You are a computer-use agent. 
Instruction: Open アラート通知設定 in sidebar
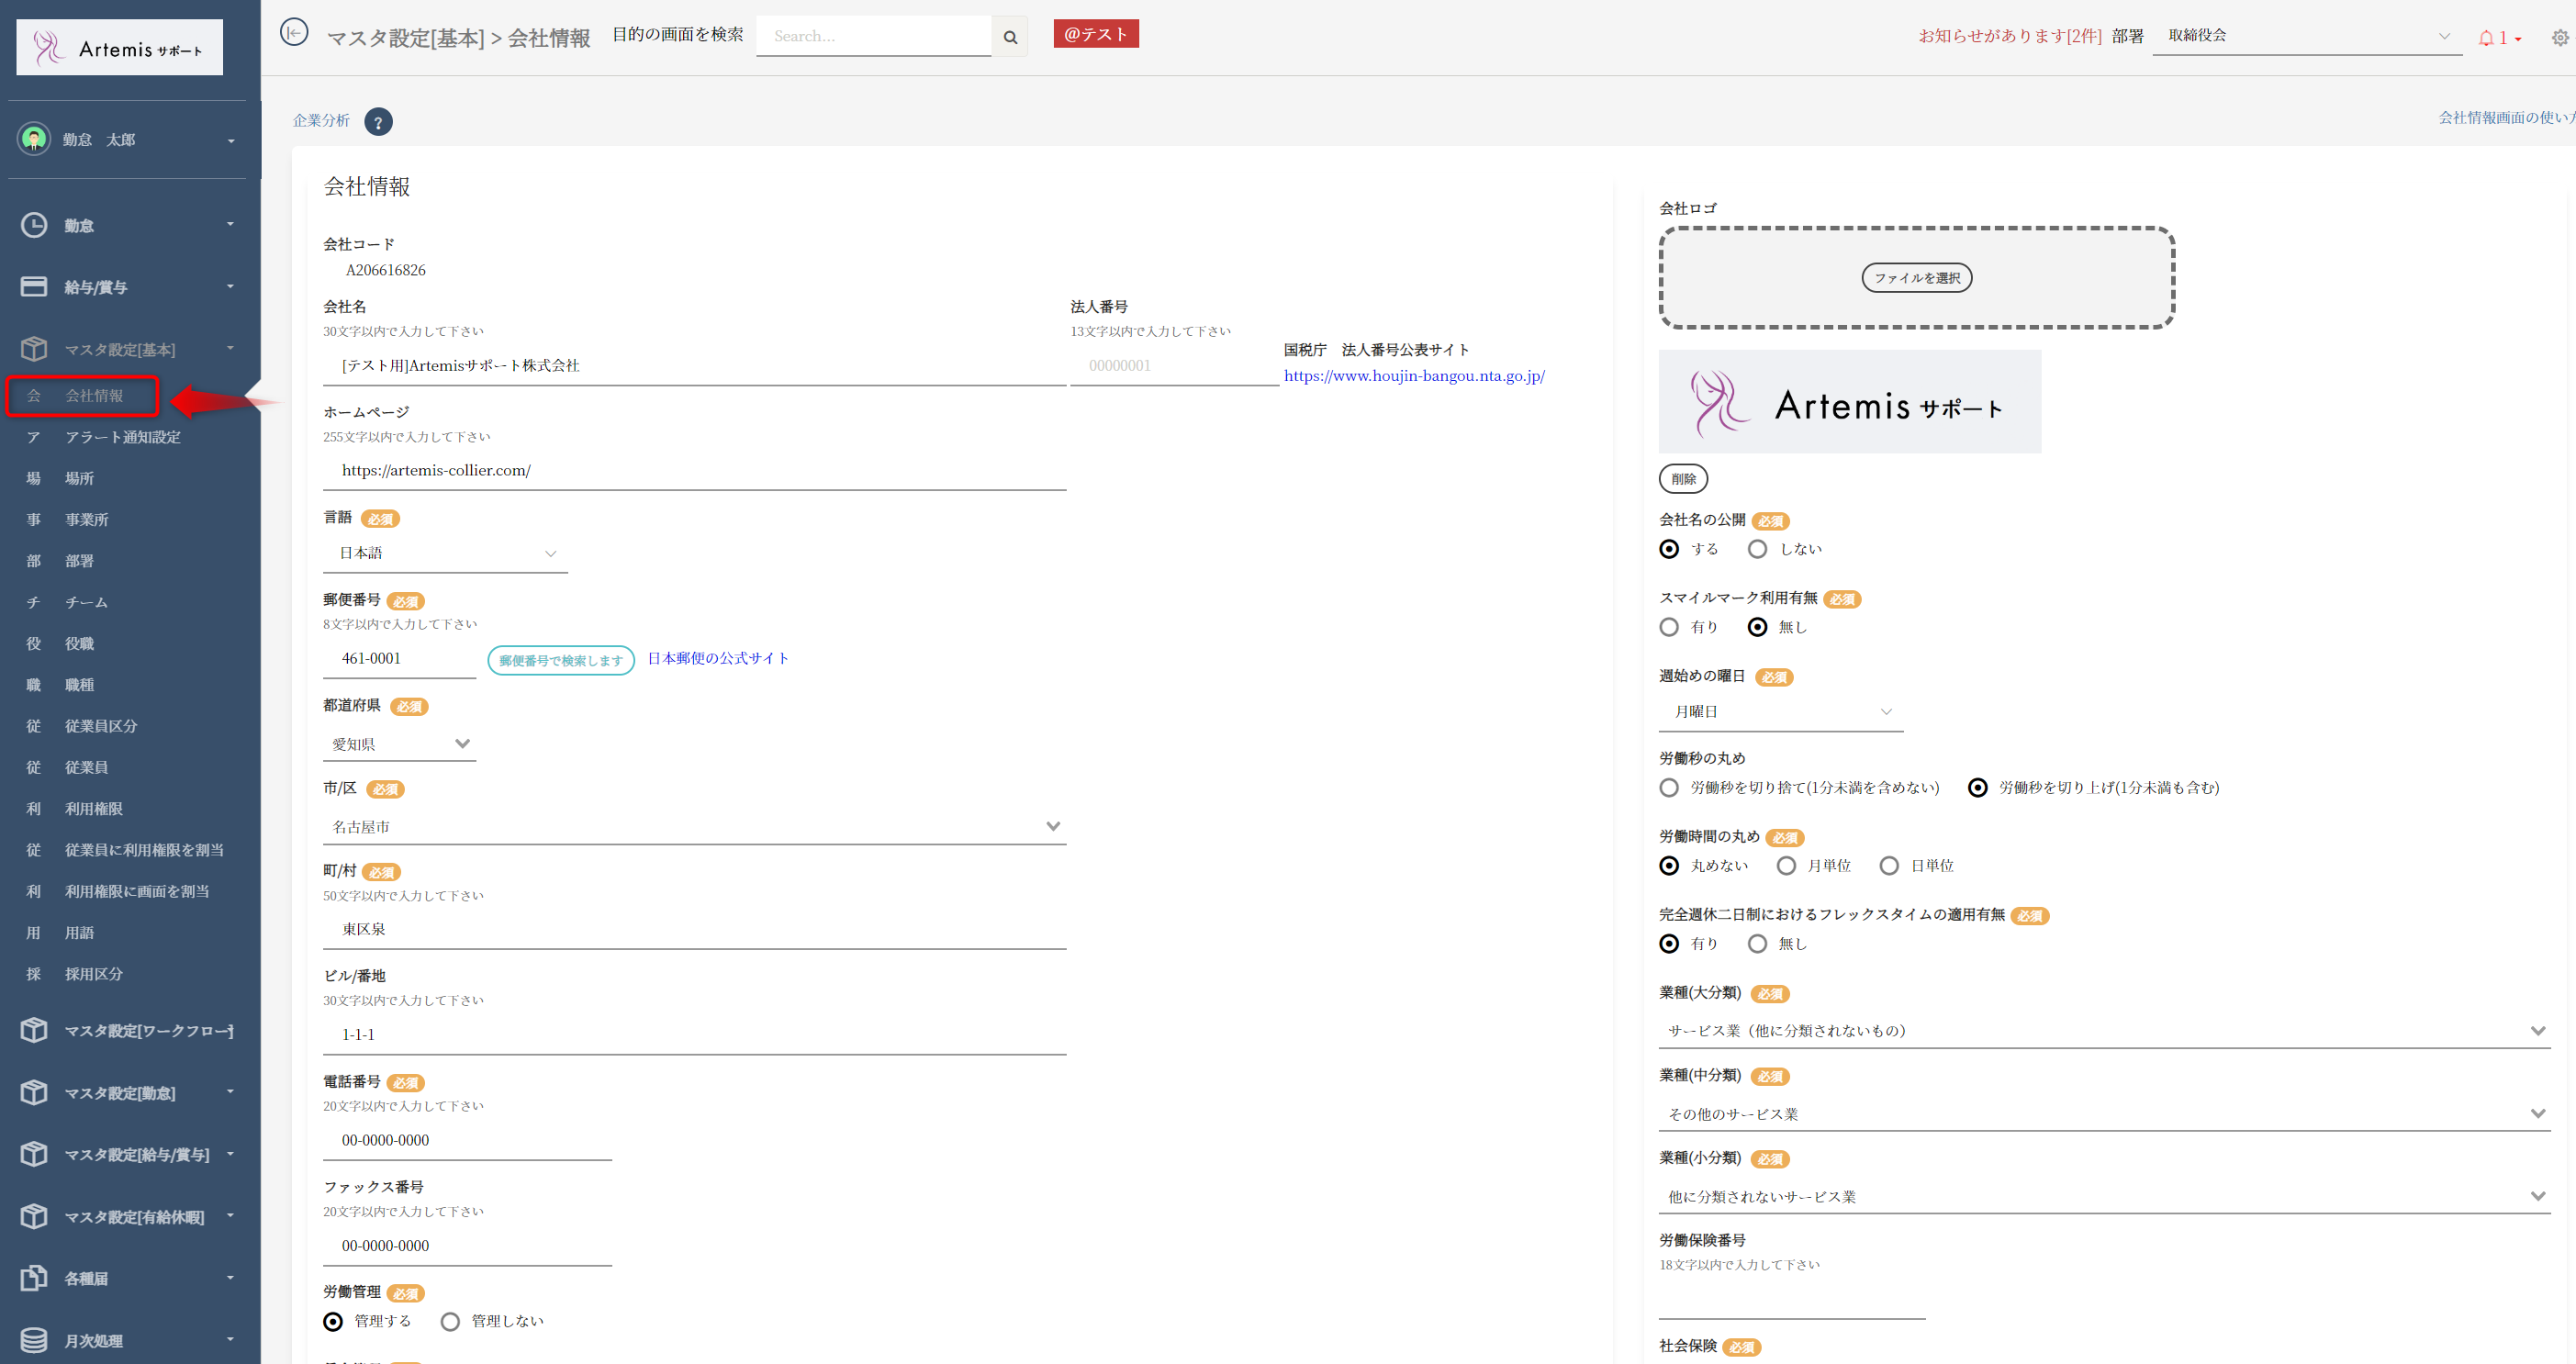123,437
